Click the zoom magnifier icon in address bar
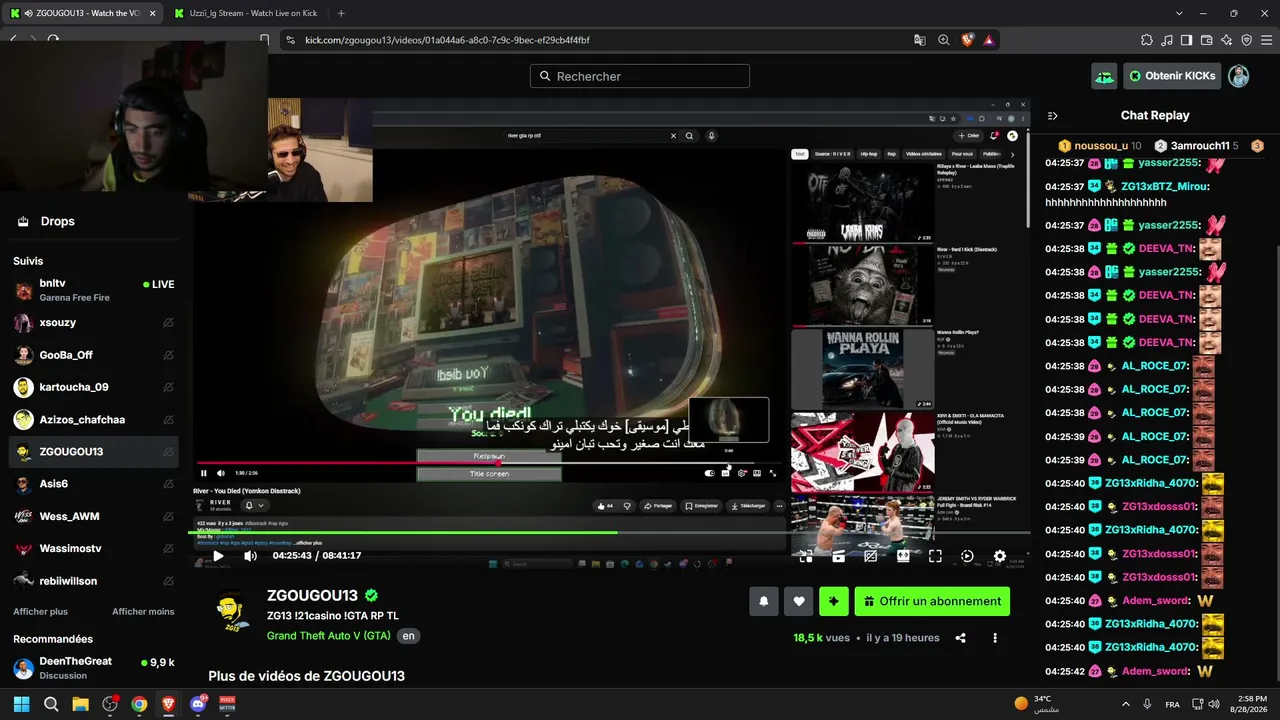Screen dimensions: 1280x720 point(944,40)
